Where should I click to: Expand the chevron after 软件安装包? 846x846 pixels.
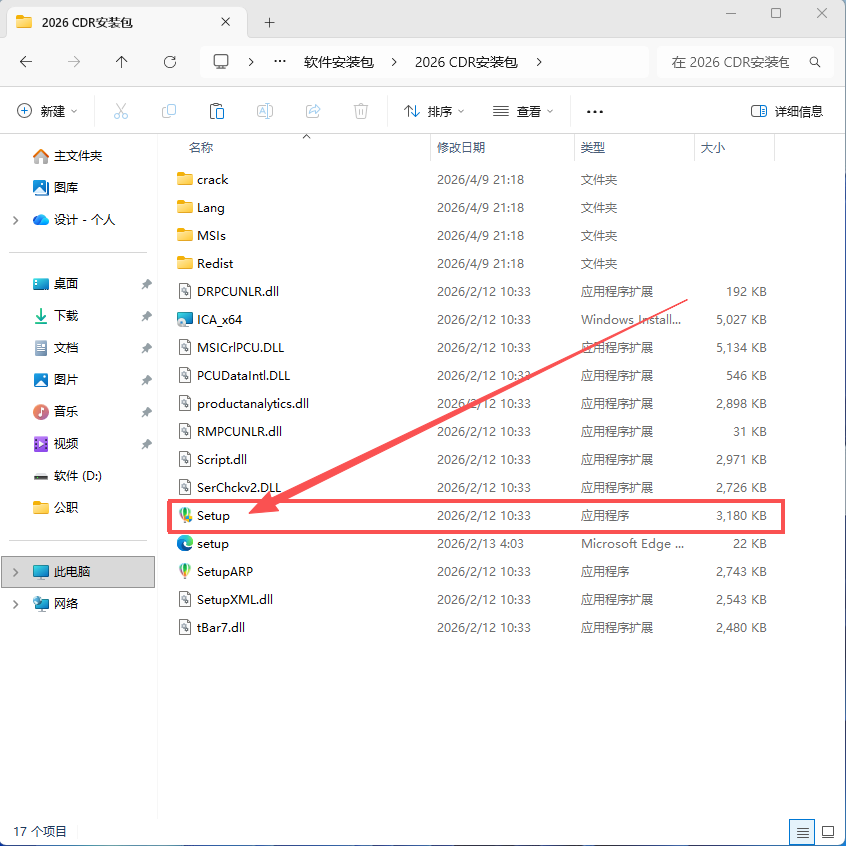click(394, 62)
